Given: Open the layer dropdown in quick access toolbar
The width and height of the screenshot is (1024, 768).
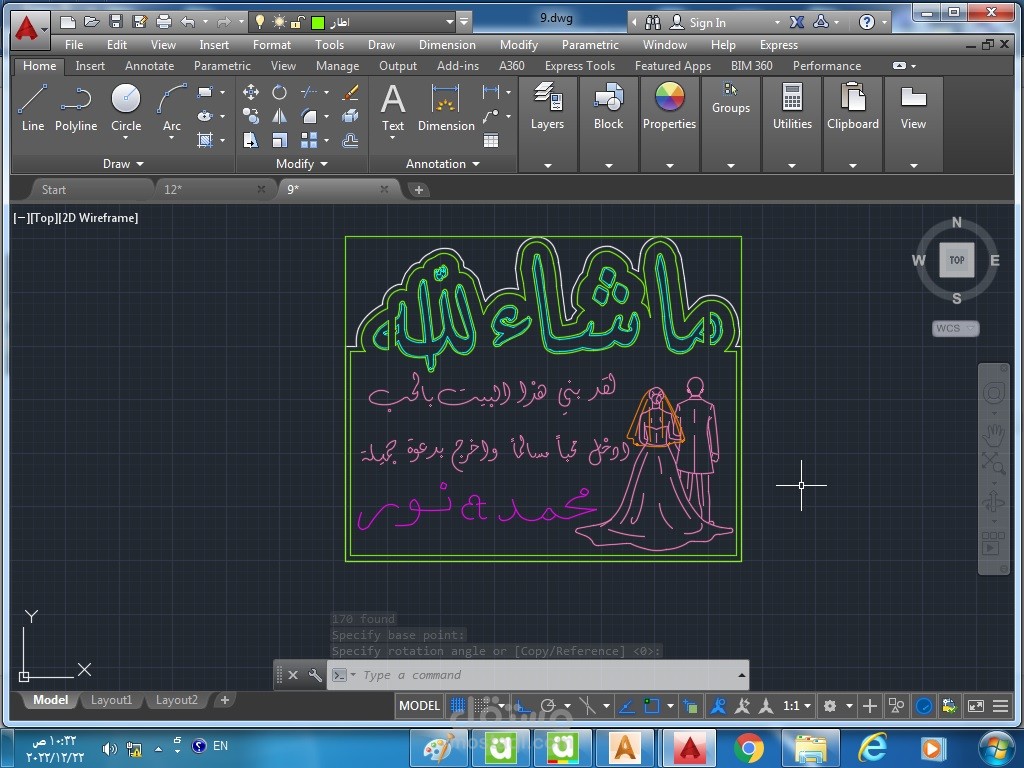Looking at the screenshot, I should (450, 22).
